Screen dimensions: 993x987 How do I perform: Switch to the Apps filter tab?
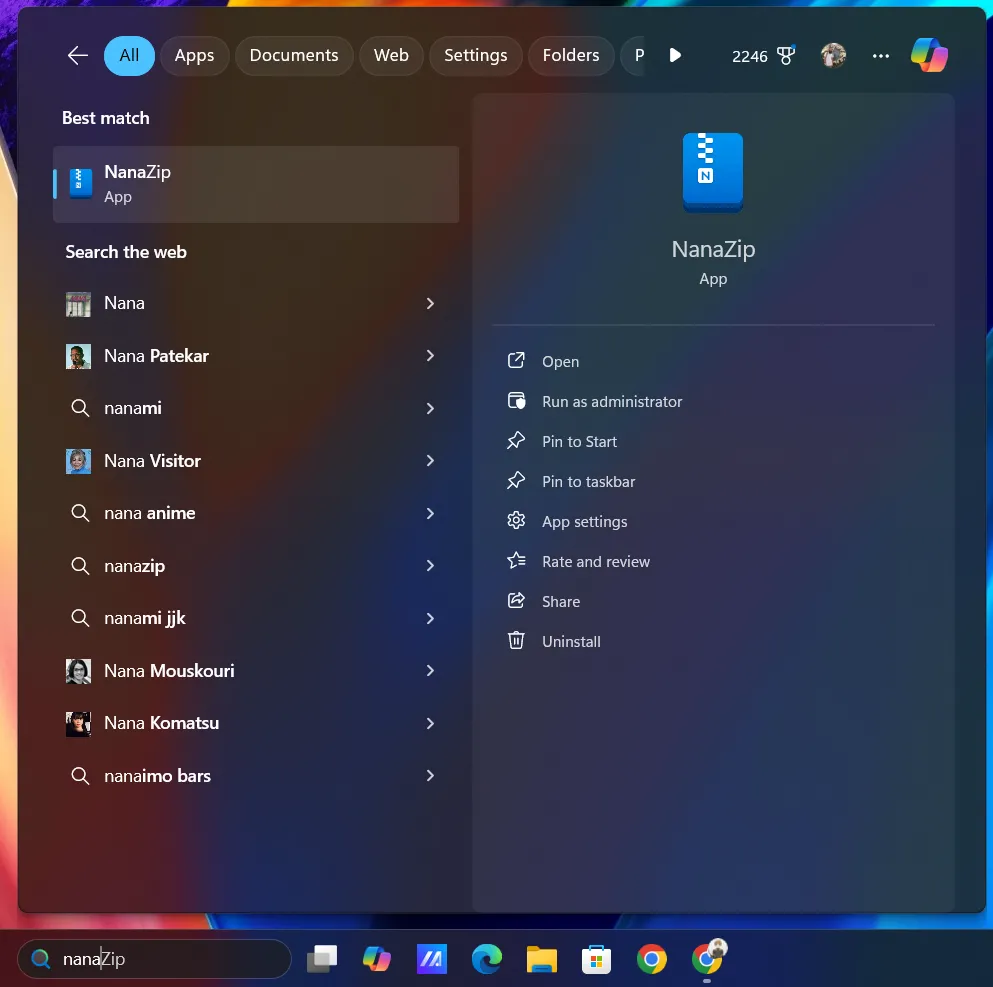click(194, 55)
